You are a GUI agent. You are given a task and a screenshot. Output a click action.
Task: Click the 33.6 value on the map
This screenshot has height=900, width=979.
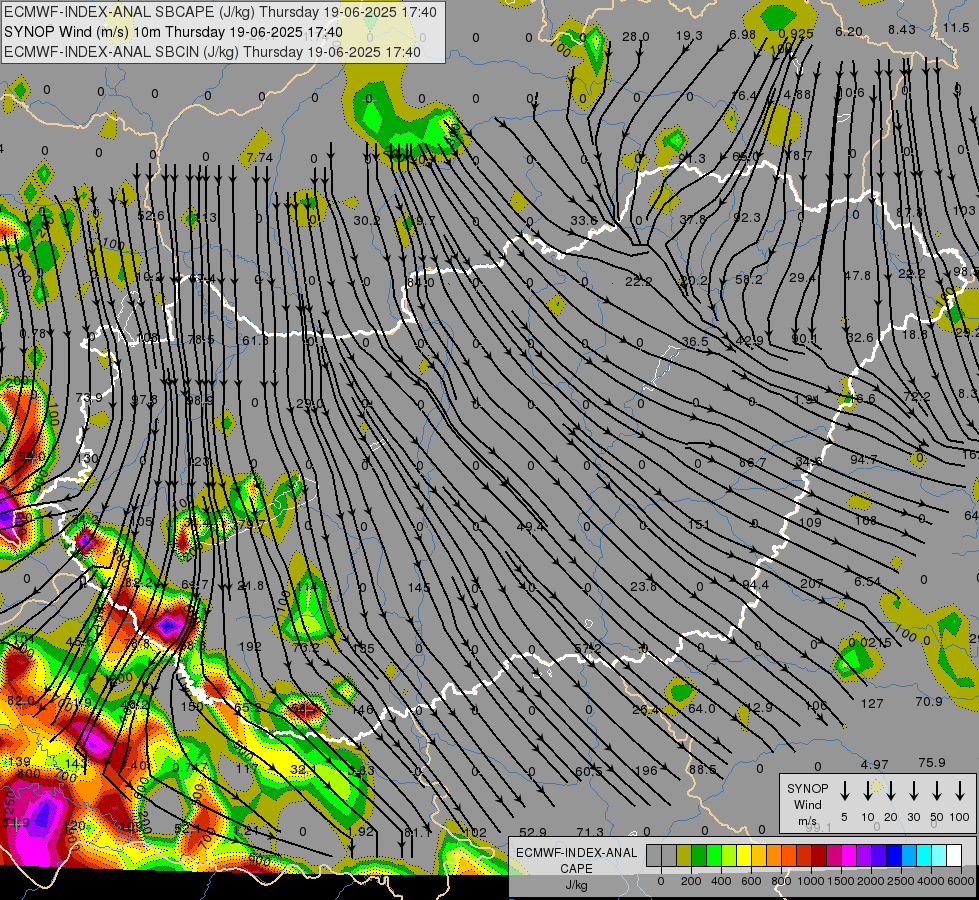point(584,220)
